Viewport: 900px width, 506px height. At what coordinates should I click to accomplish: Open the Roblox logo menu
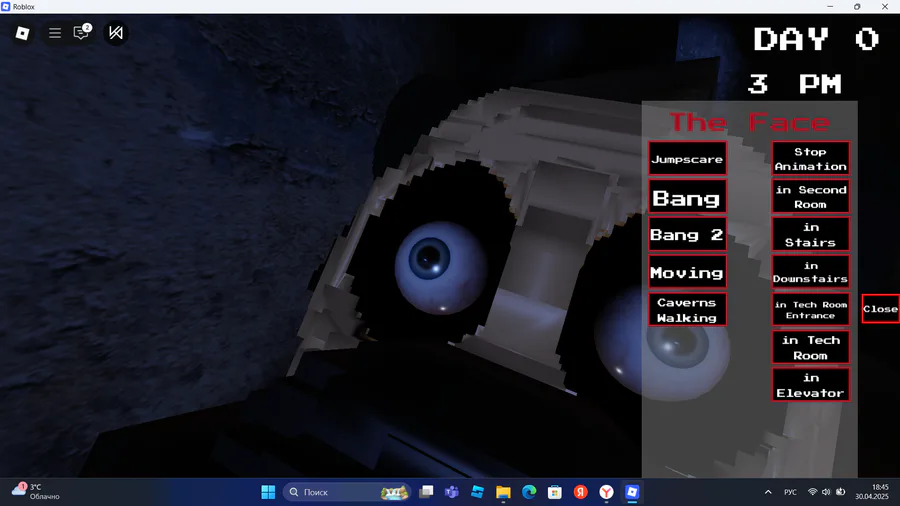pyautogui.click(x=22, y=33)
